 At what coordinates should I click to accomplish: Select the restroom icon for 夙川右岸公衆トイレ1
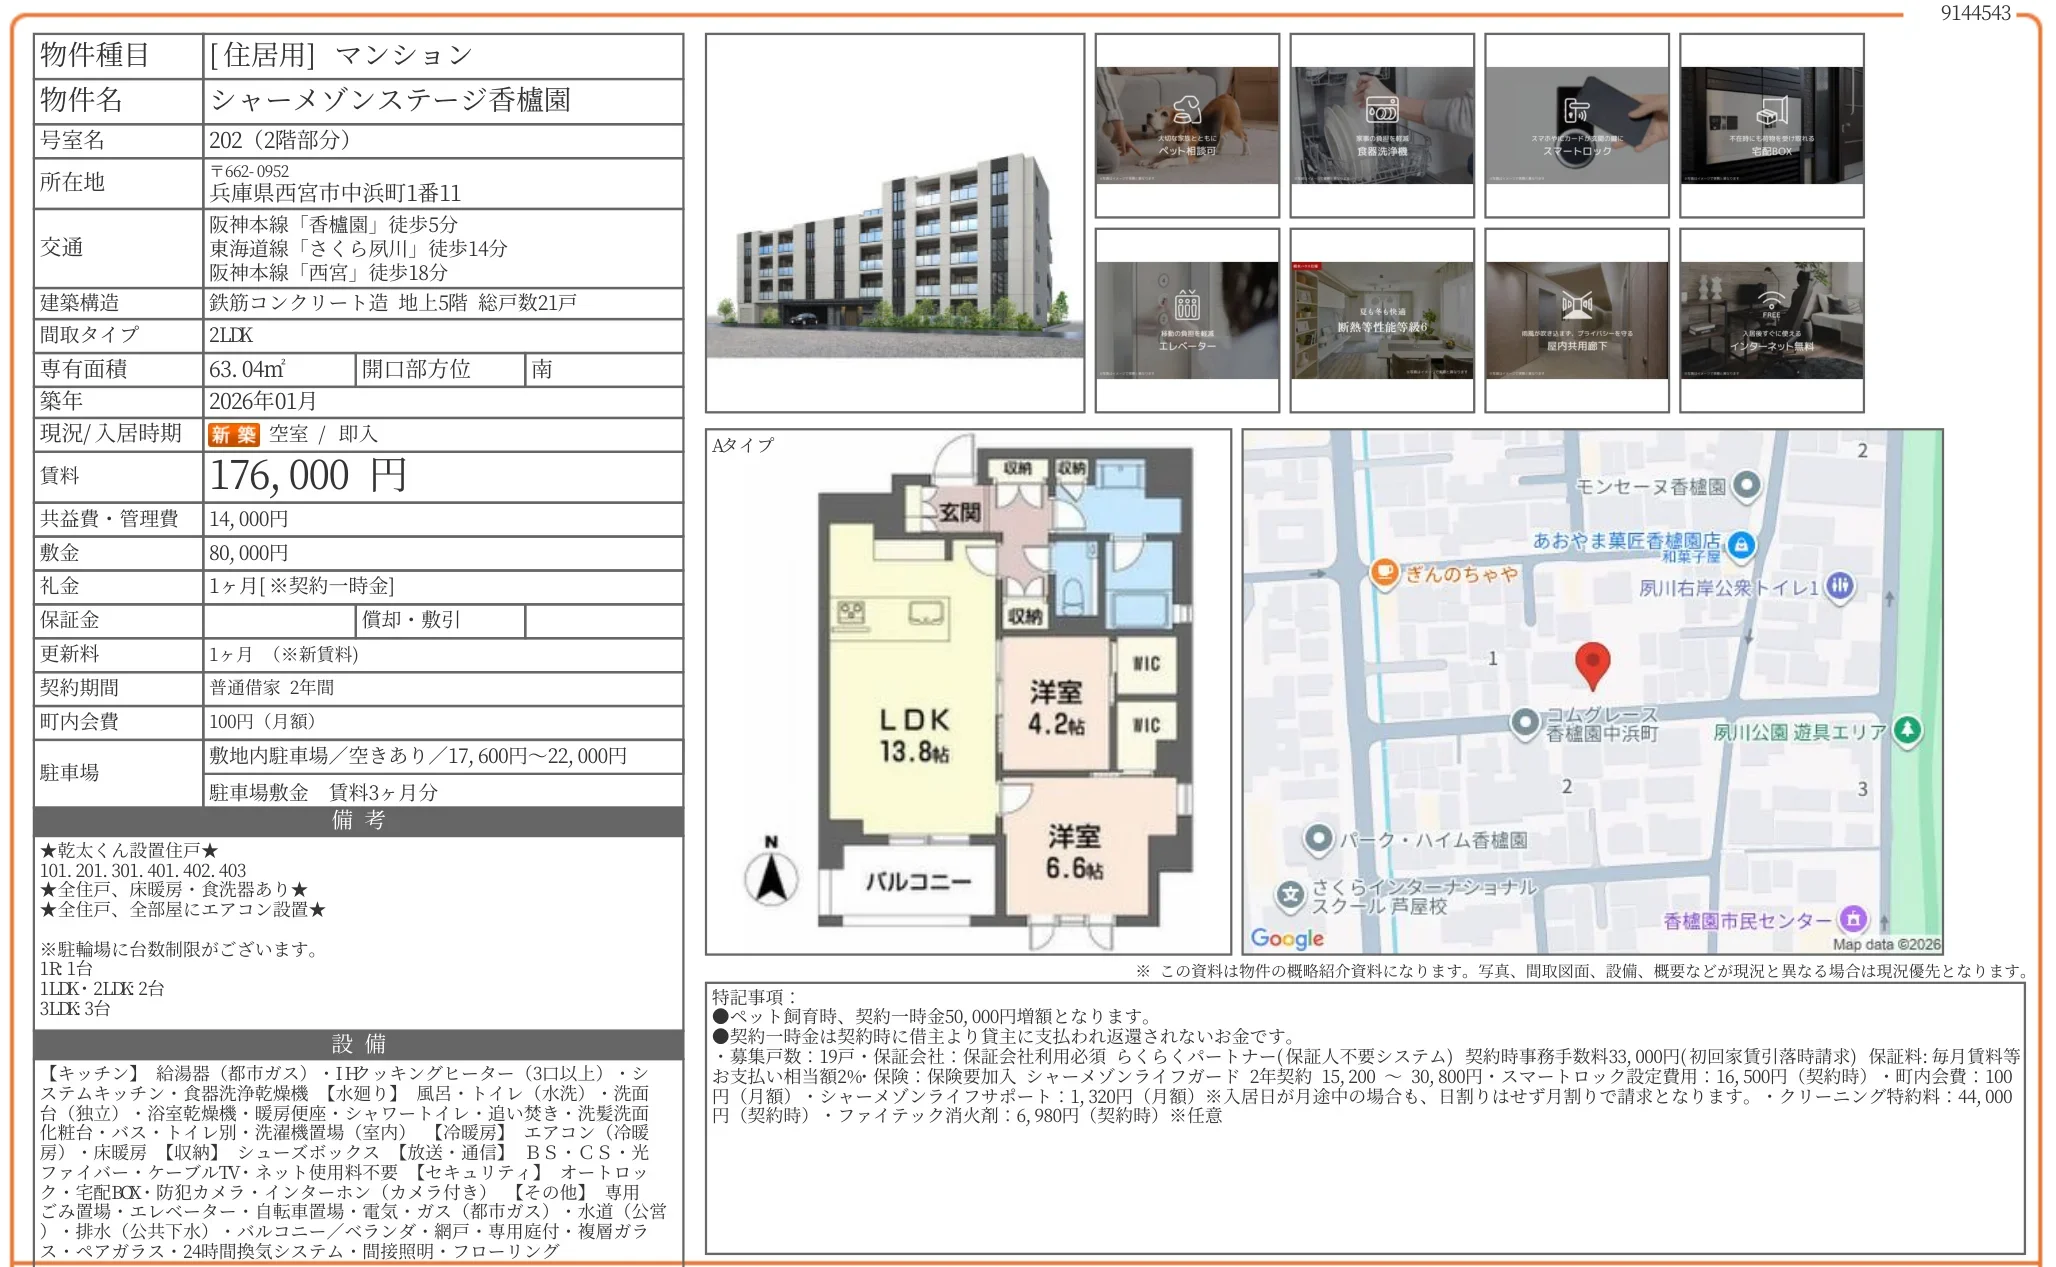[x=1841, y=585]
